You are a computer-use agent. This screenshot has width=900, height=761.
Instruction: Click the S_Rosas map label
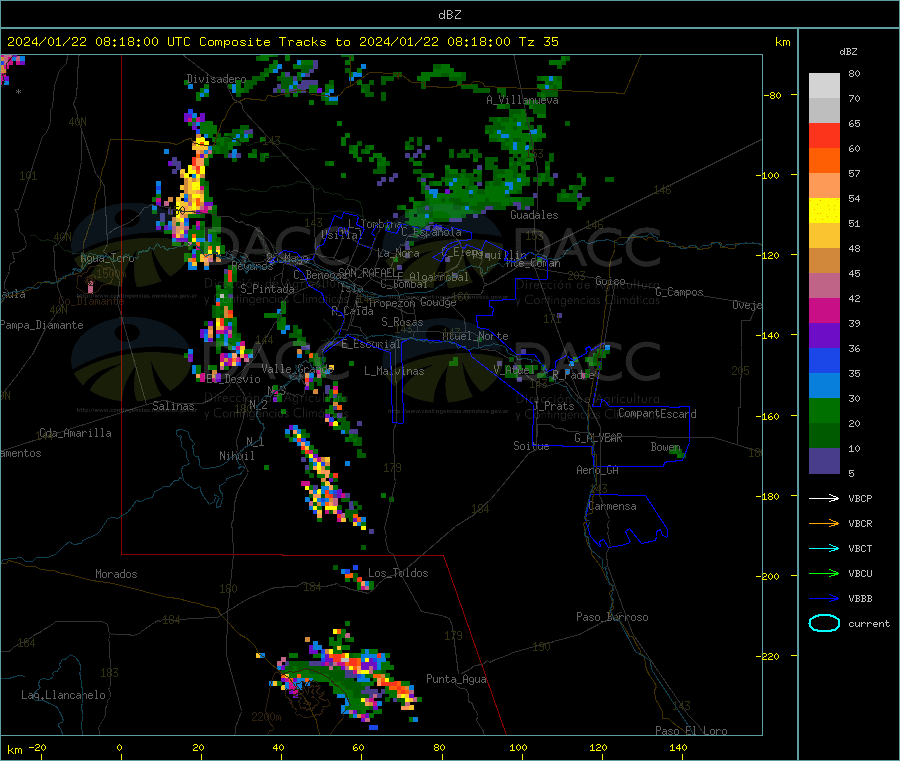tap(402, 322)
